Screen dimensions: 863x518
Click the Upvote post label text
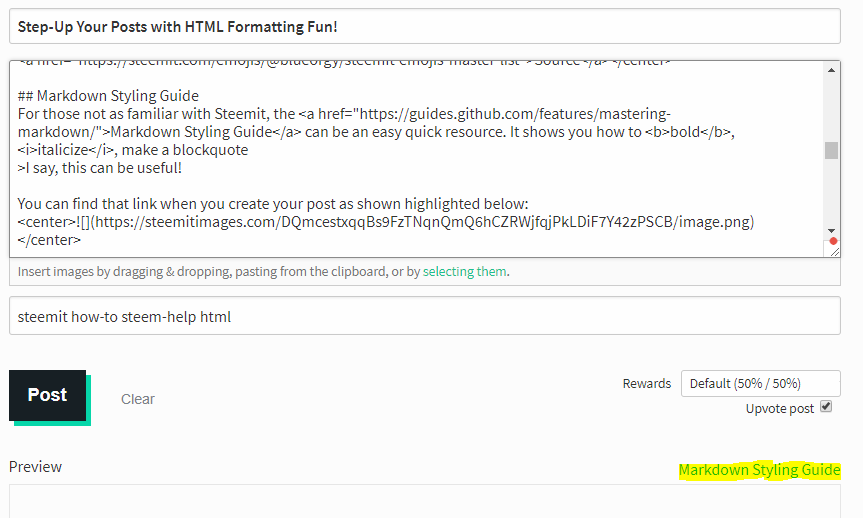pos(779,408)
